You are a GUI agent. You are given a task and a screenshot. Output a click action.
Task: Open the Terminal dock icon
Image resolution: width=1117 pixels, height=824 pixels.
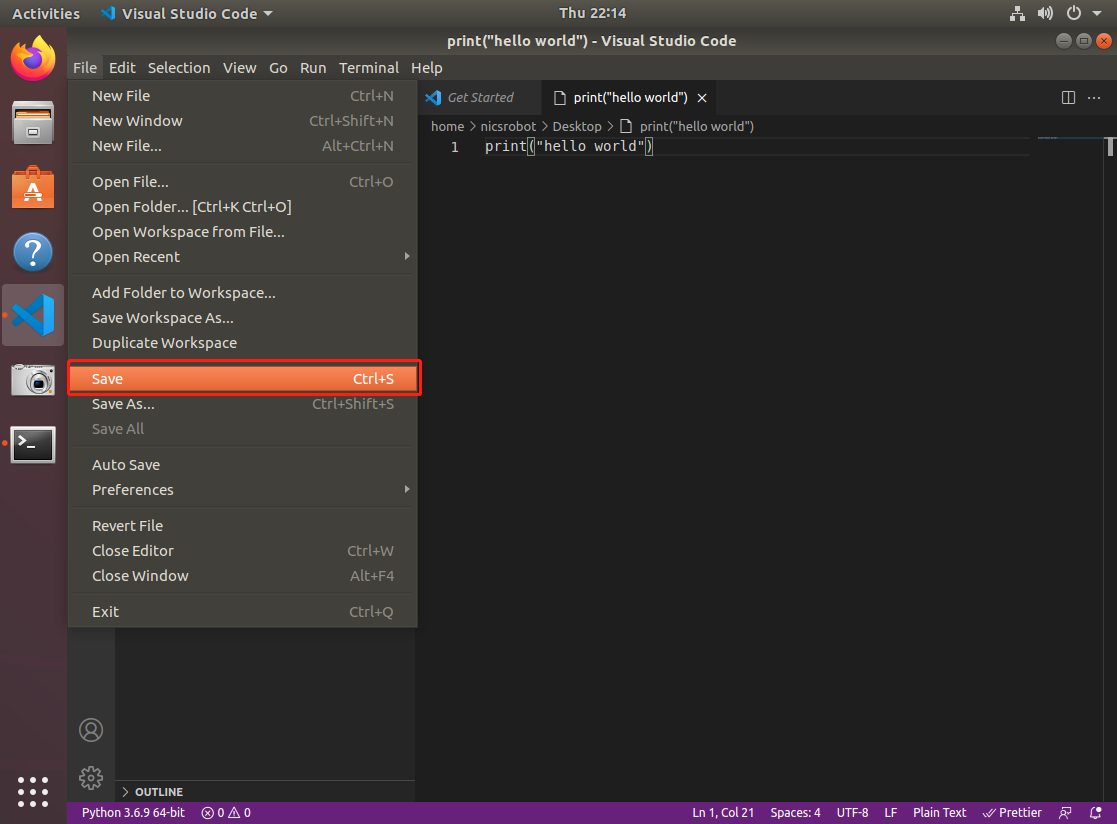click(33, 444)
